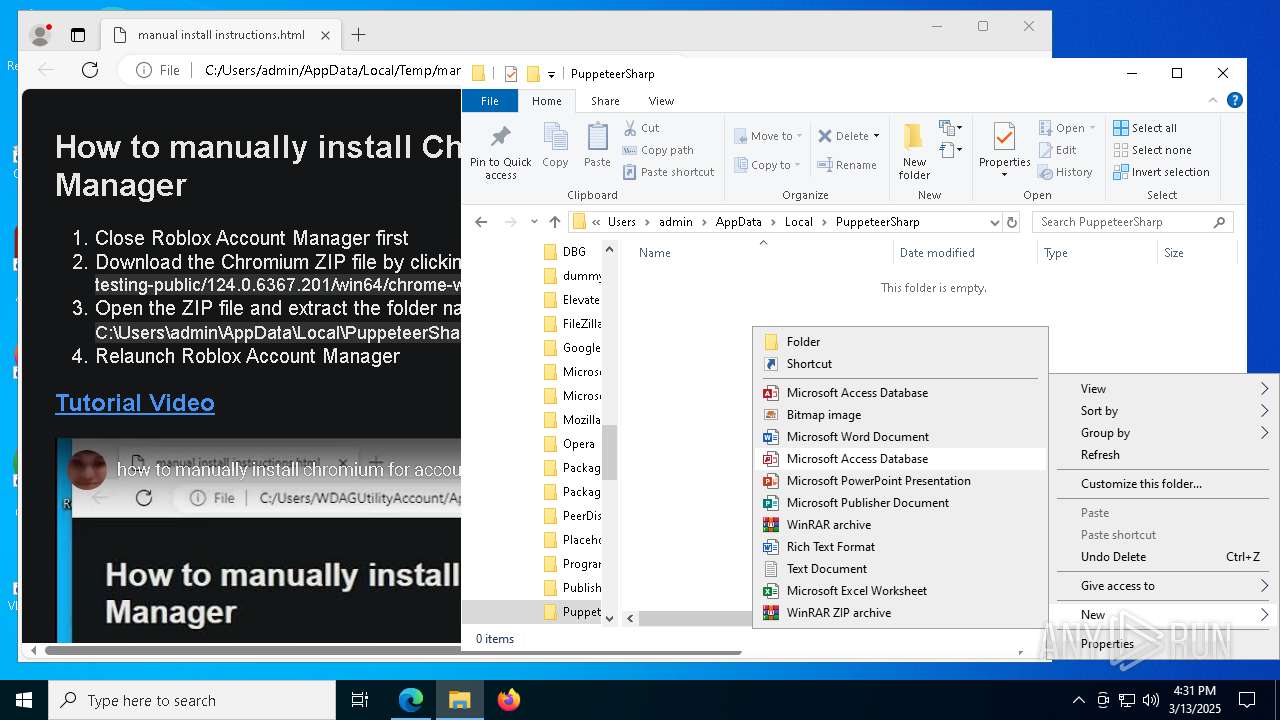
Task: Select the FileZilla folder in tree
Action: [573, 324]
